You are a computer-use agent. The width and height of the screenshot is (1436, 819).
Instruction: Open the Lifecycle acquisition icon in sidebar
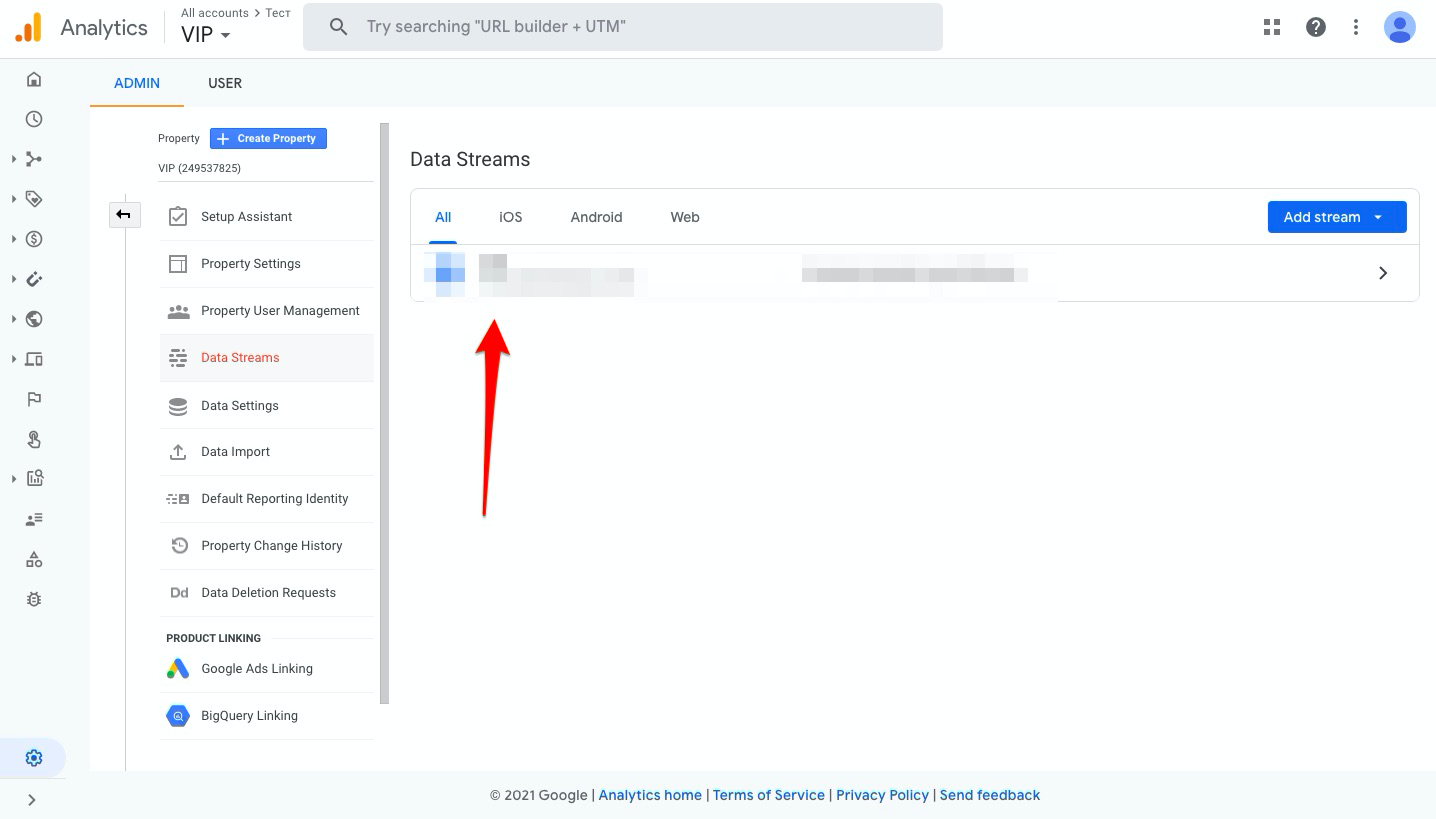coord(34,159)
